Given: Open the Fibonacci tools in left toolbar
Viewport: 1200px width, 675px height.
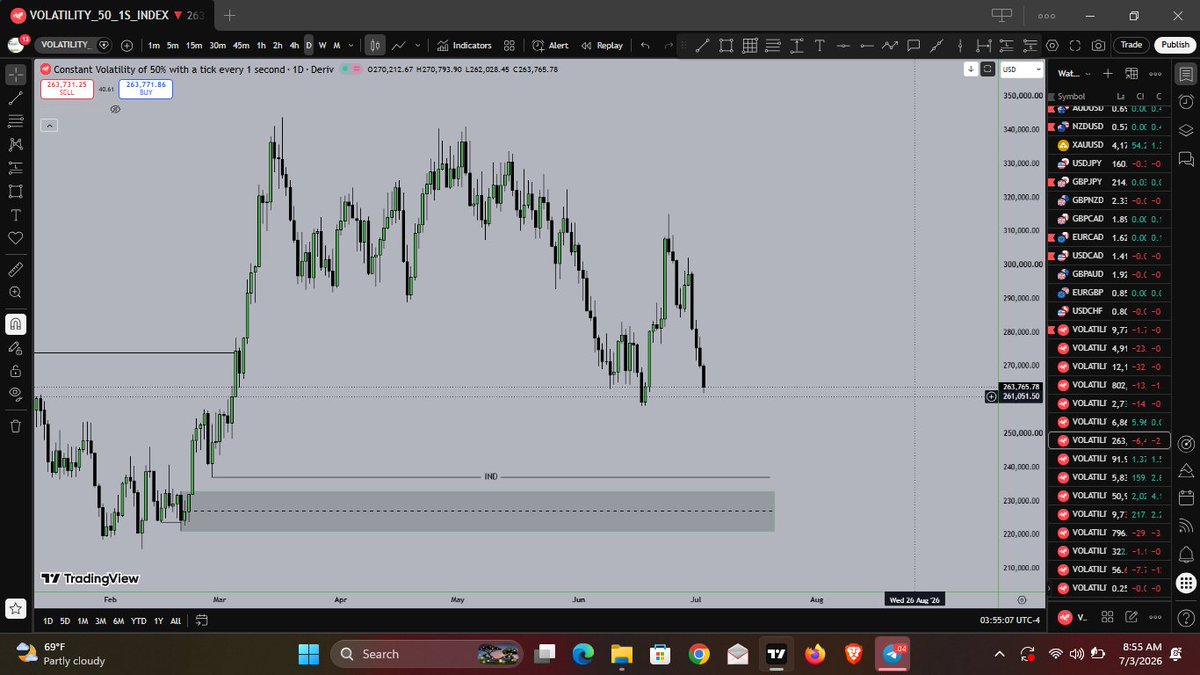Looking at the screenshot, I should [15, 121].
